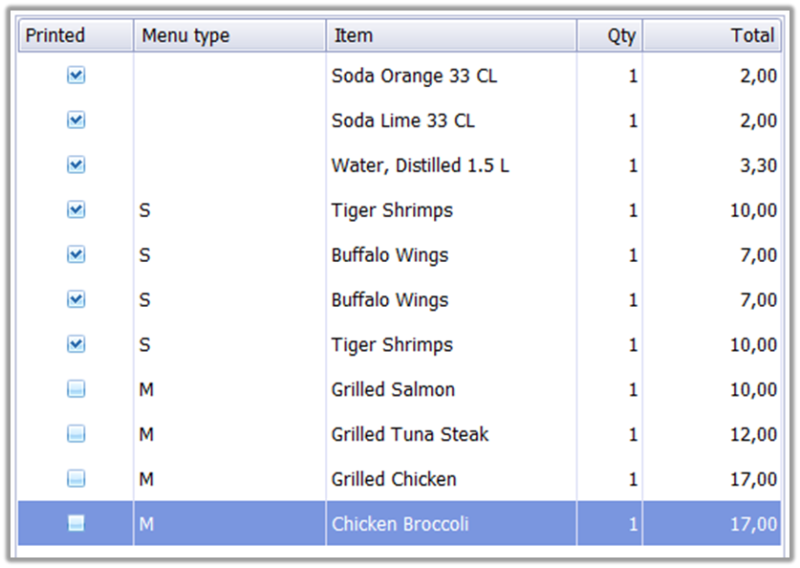Image resolution: width=800 pixels, height=568 pixels.
Task: Select the Water, Distilled 1.5 L item
Action: [x=420, y=165]
